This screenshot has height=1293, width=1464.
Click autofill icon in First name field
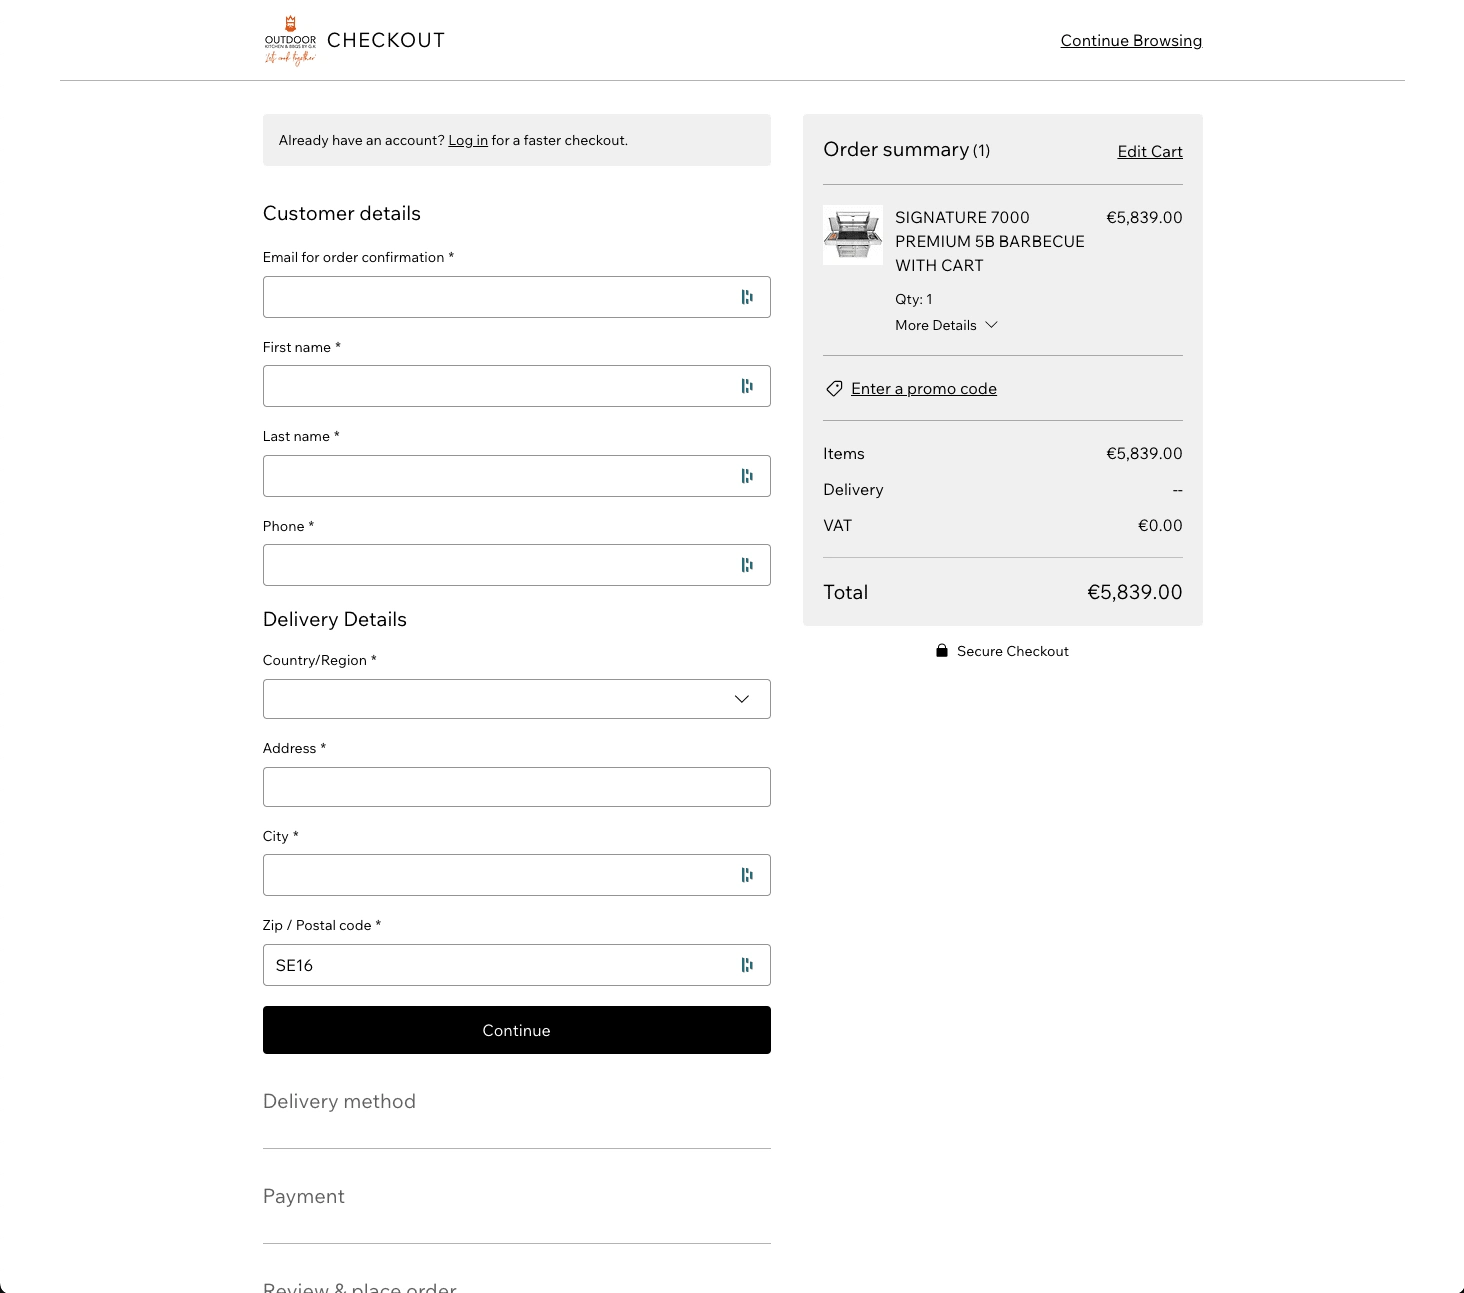(x=747, y=386)
